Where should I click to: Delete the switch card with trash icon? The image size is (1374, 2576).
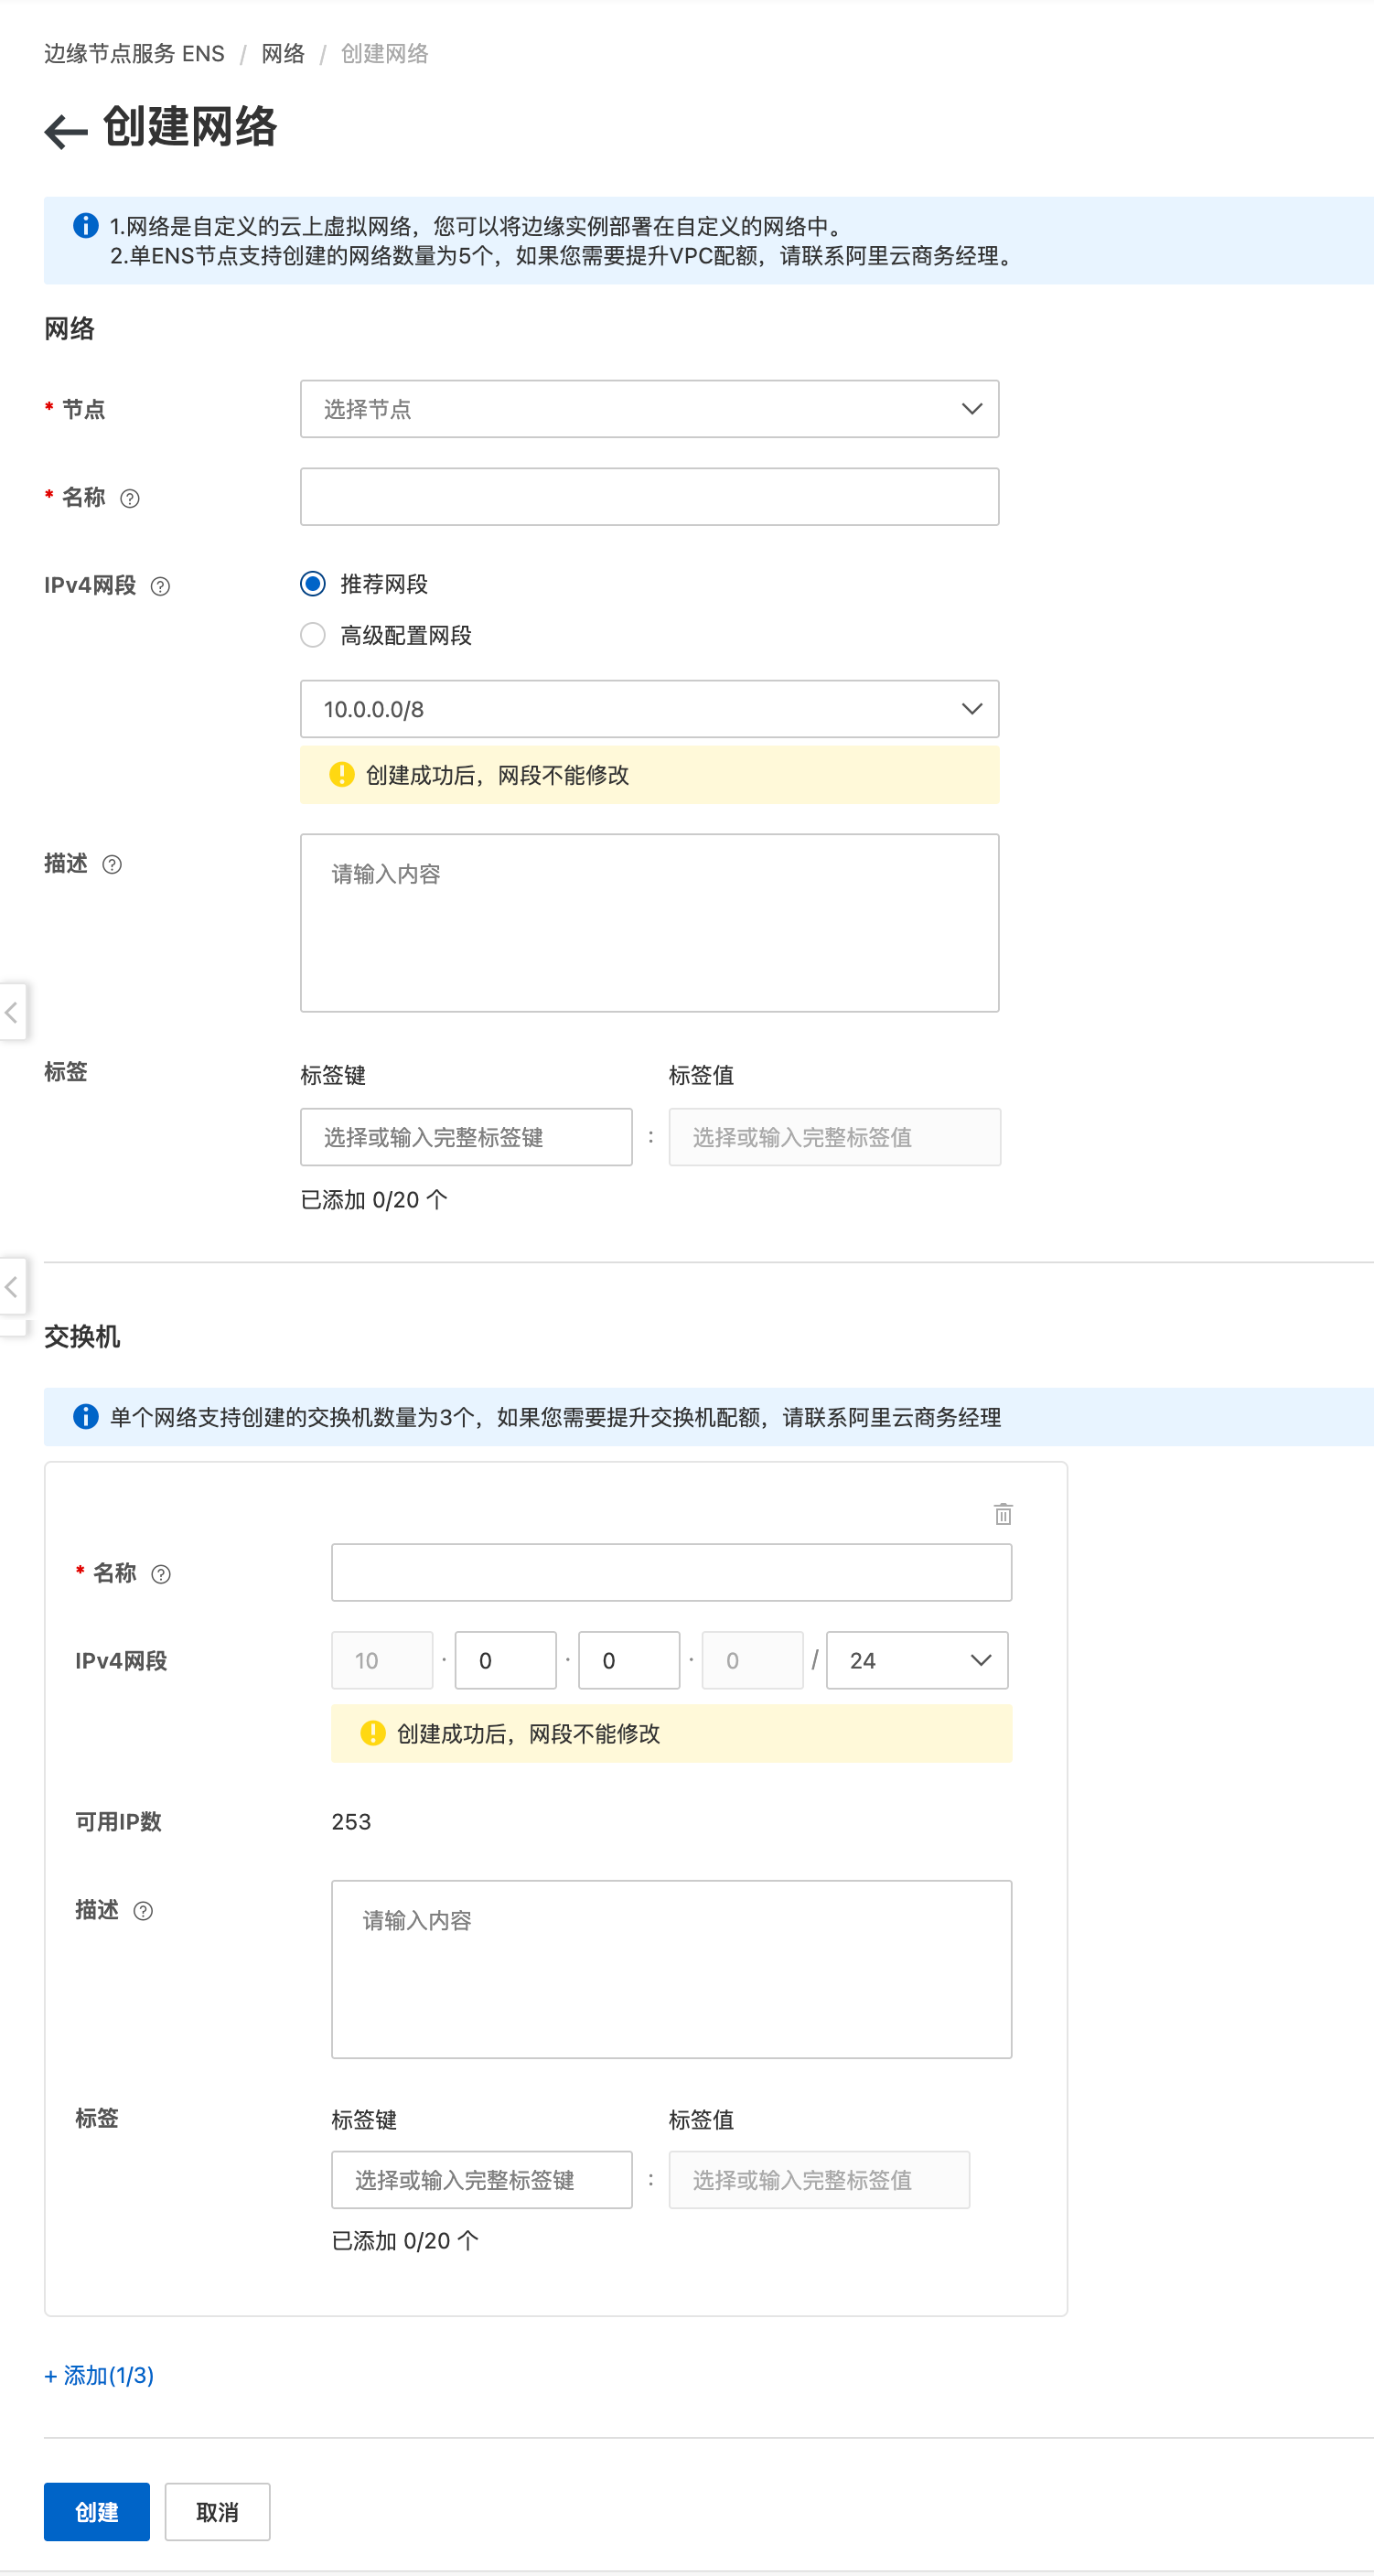point(1003,1514)
